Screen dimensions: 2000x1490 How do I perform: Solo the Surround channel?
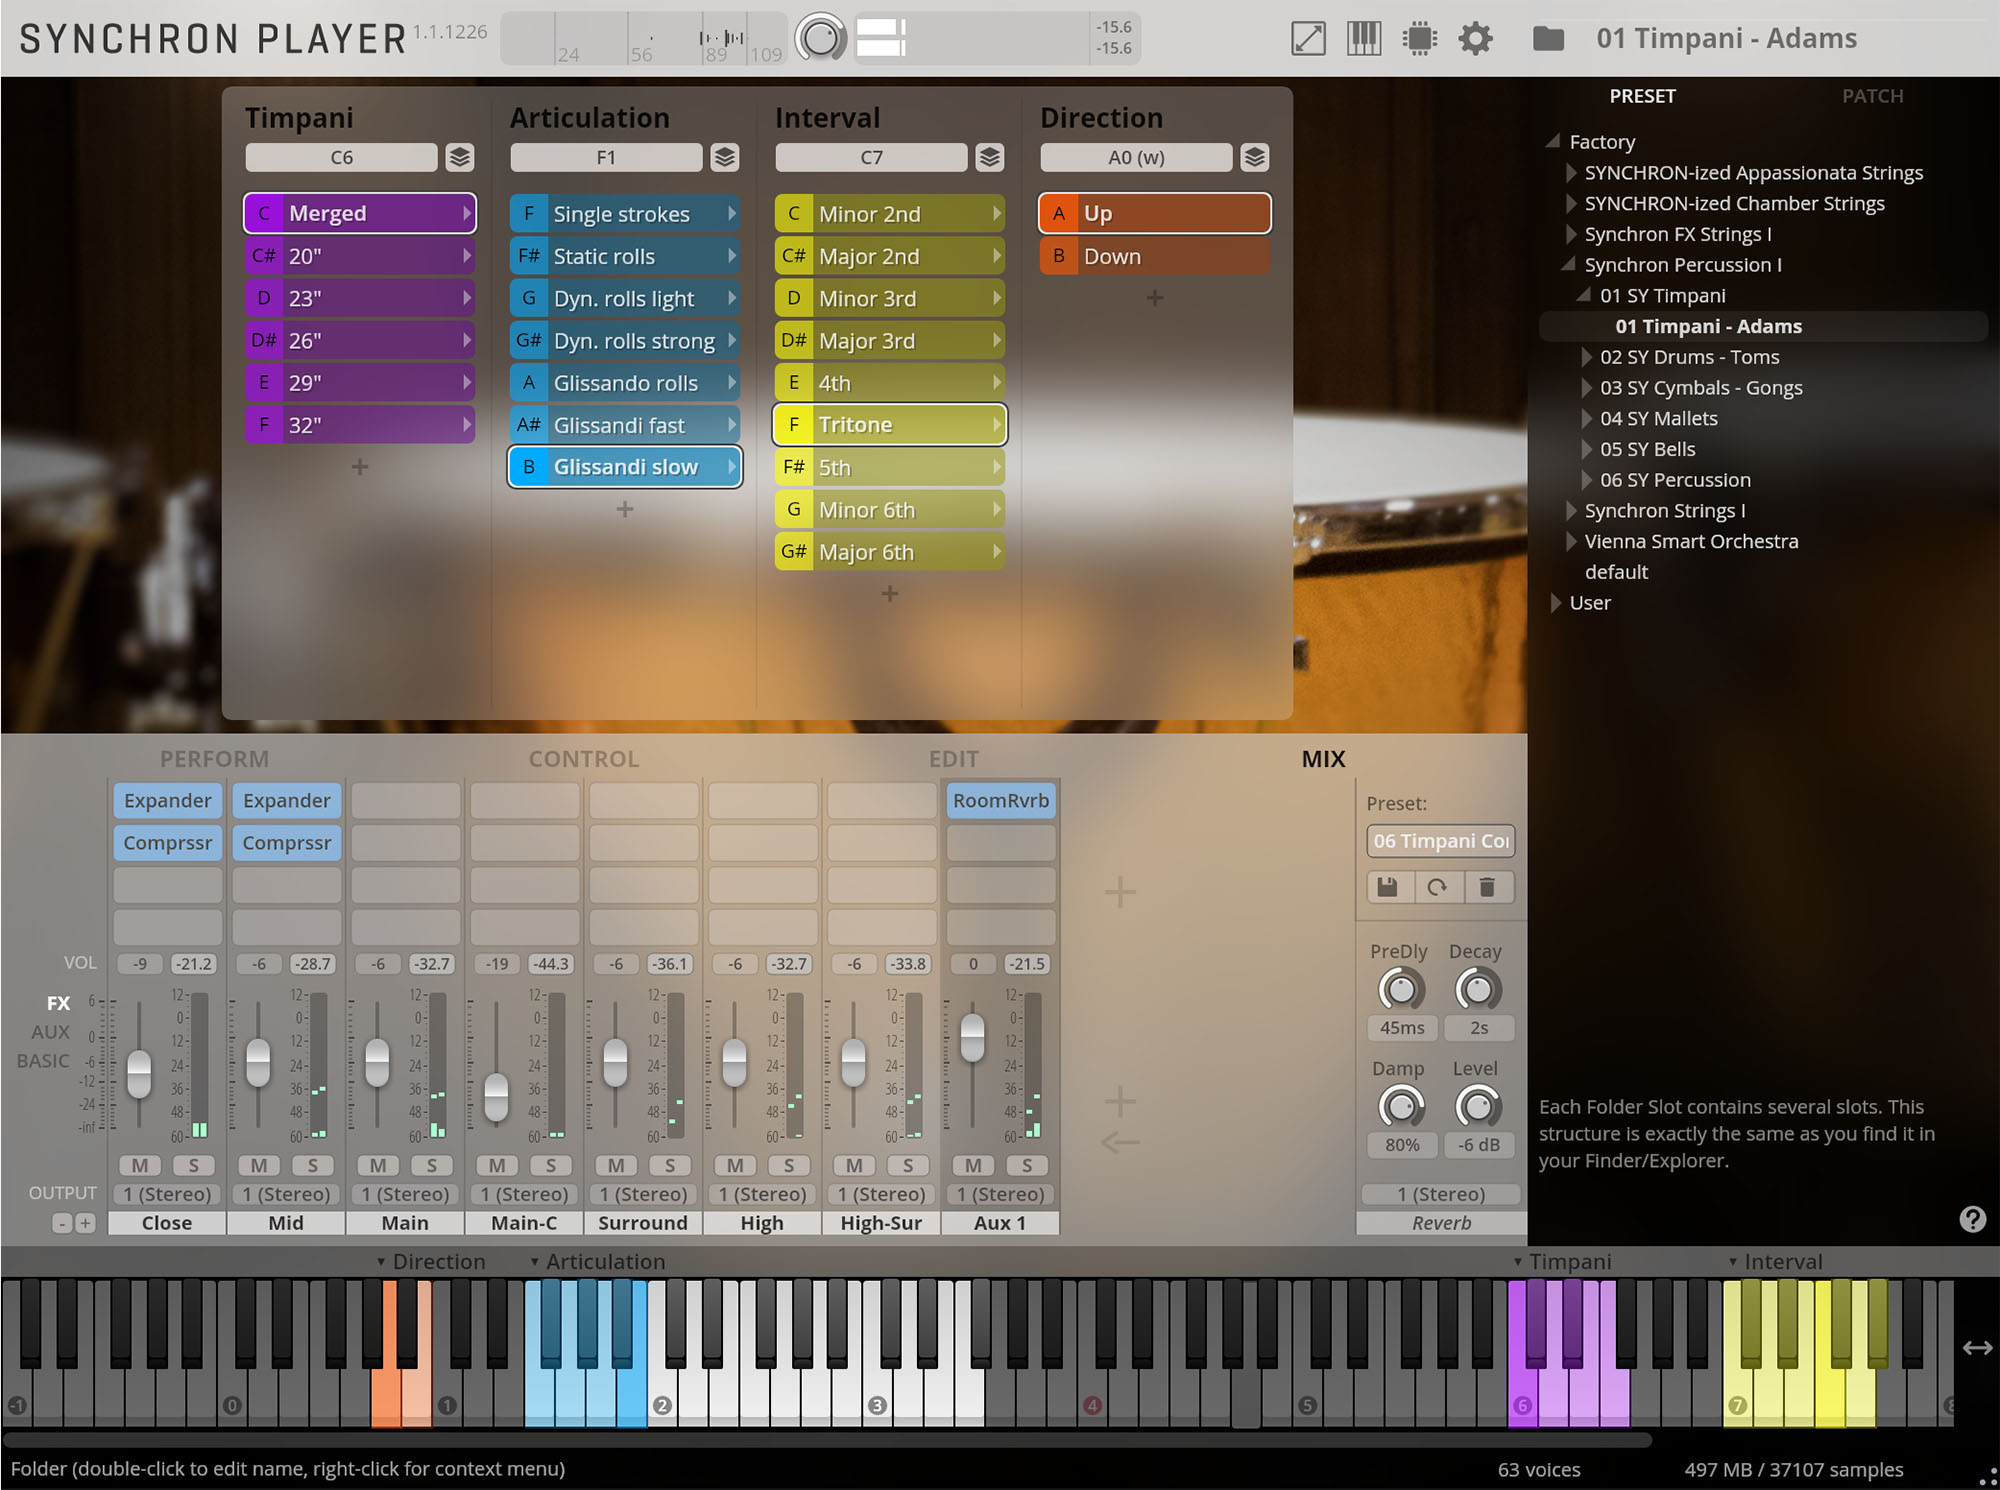coord(670,1165)
